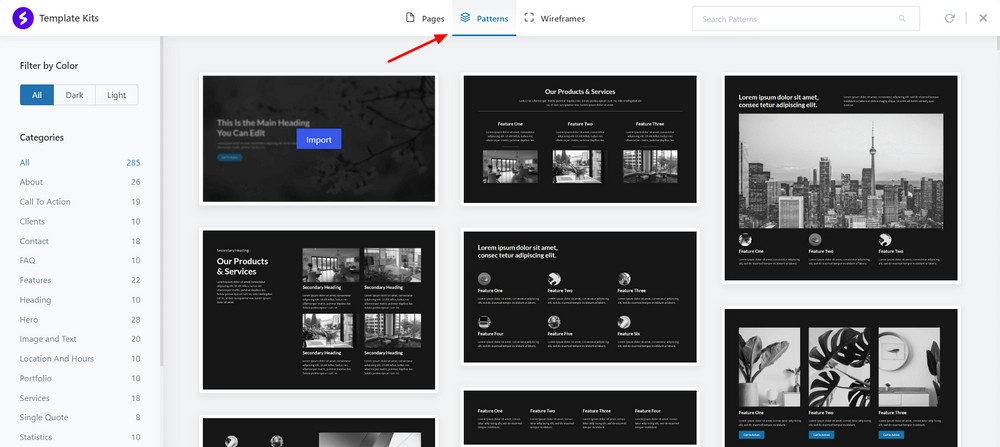Select the Hero category
The width and height of the screenshot is (1000, 447).
[30, 319]
